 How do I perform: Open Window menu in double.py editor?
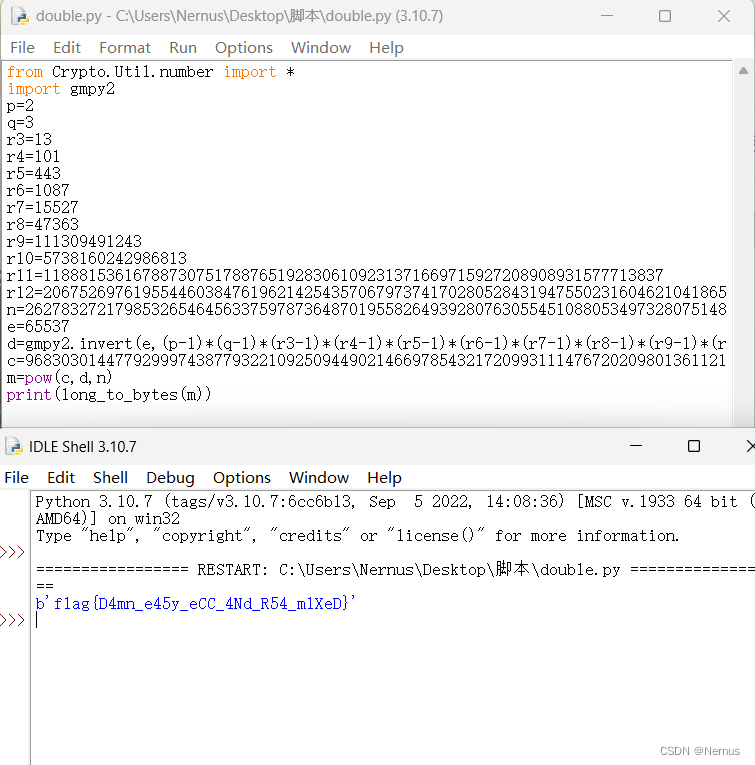(321, 47)
